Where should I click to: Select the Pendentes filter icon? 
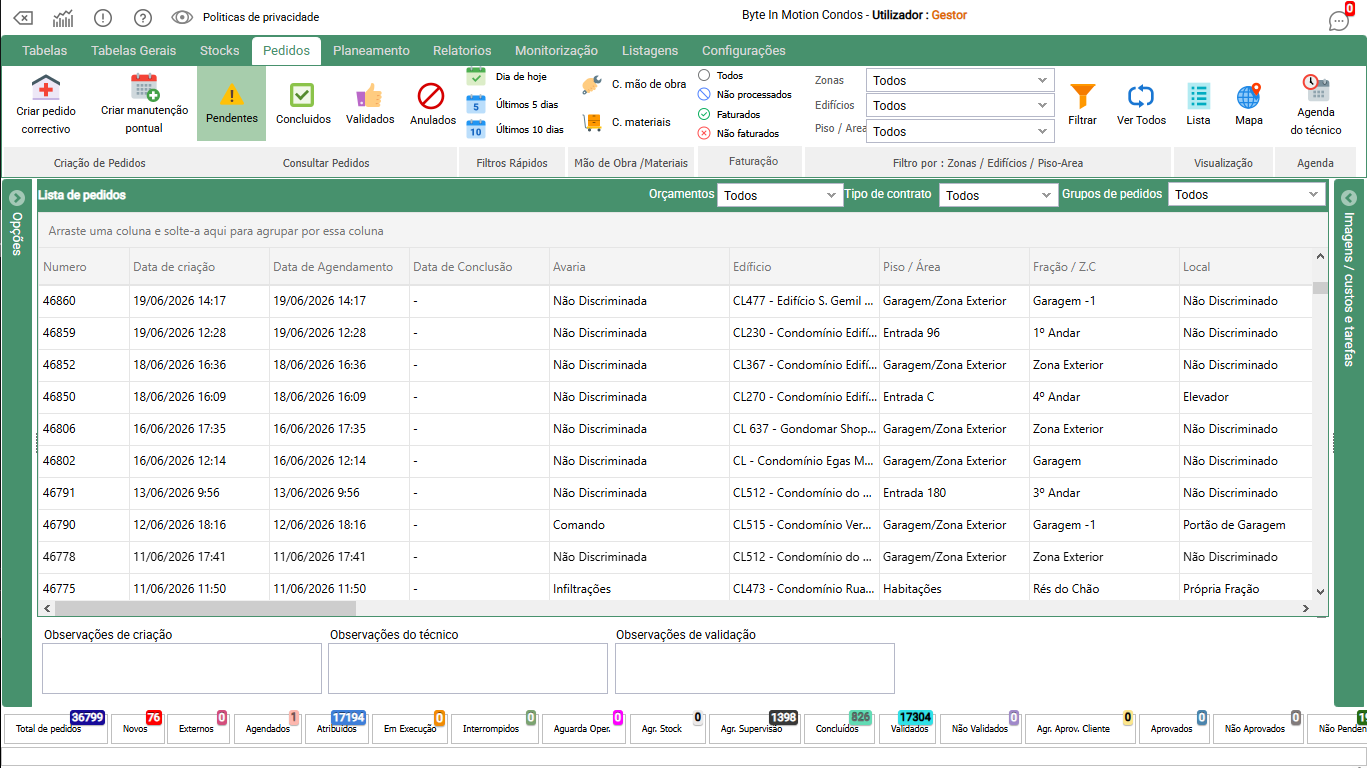[x=231, y=95]
